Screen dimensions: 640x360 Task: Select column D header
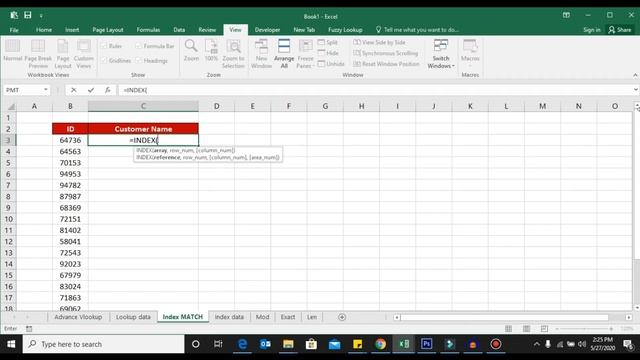[216, 107]
